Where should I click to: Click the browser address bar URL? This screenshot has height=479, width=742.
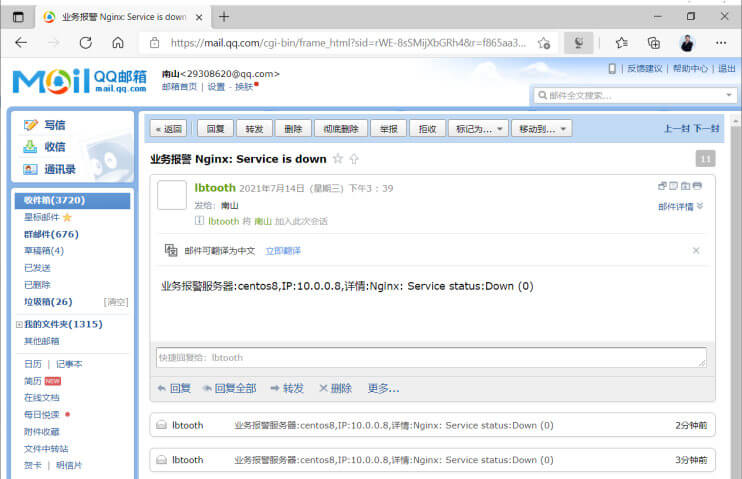point(348,43)
